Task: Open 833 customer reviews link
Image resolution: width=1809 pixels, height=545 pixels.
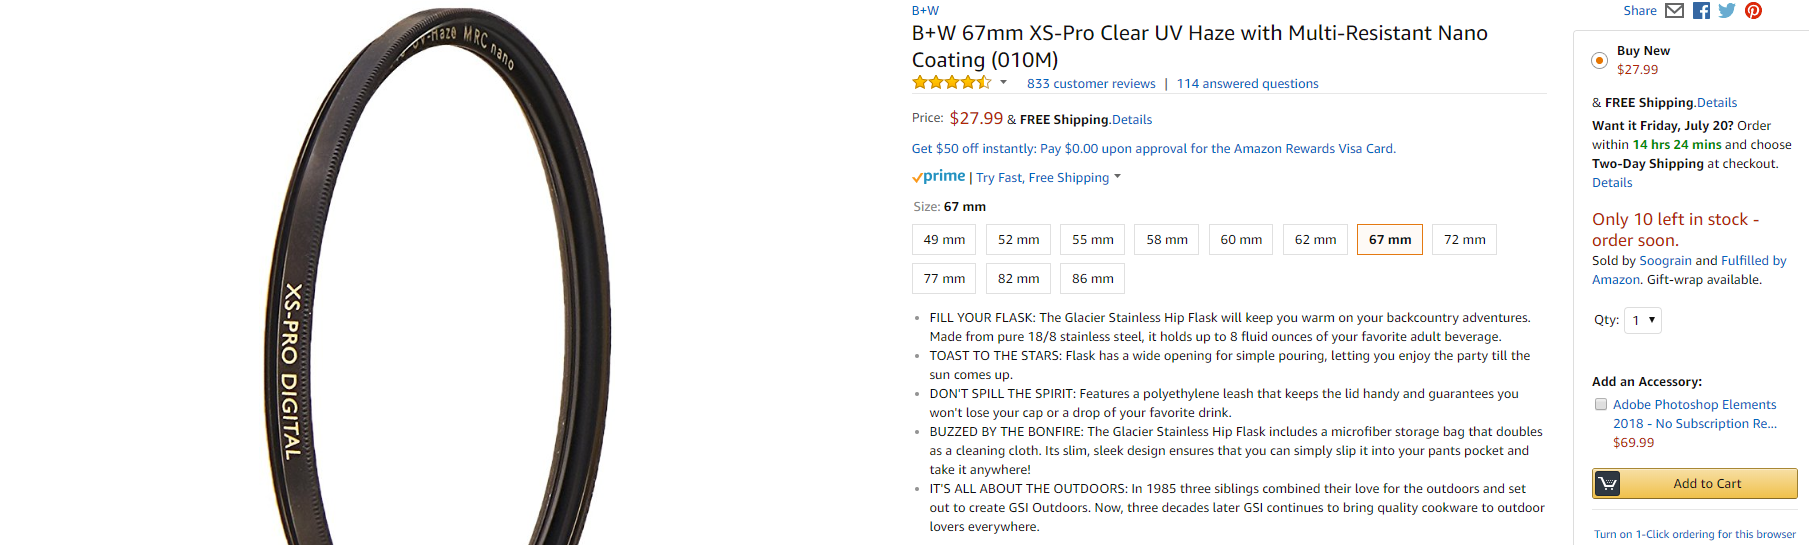Action: point(1090,84)
